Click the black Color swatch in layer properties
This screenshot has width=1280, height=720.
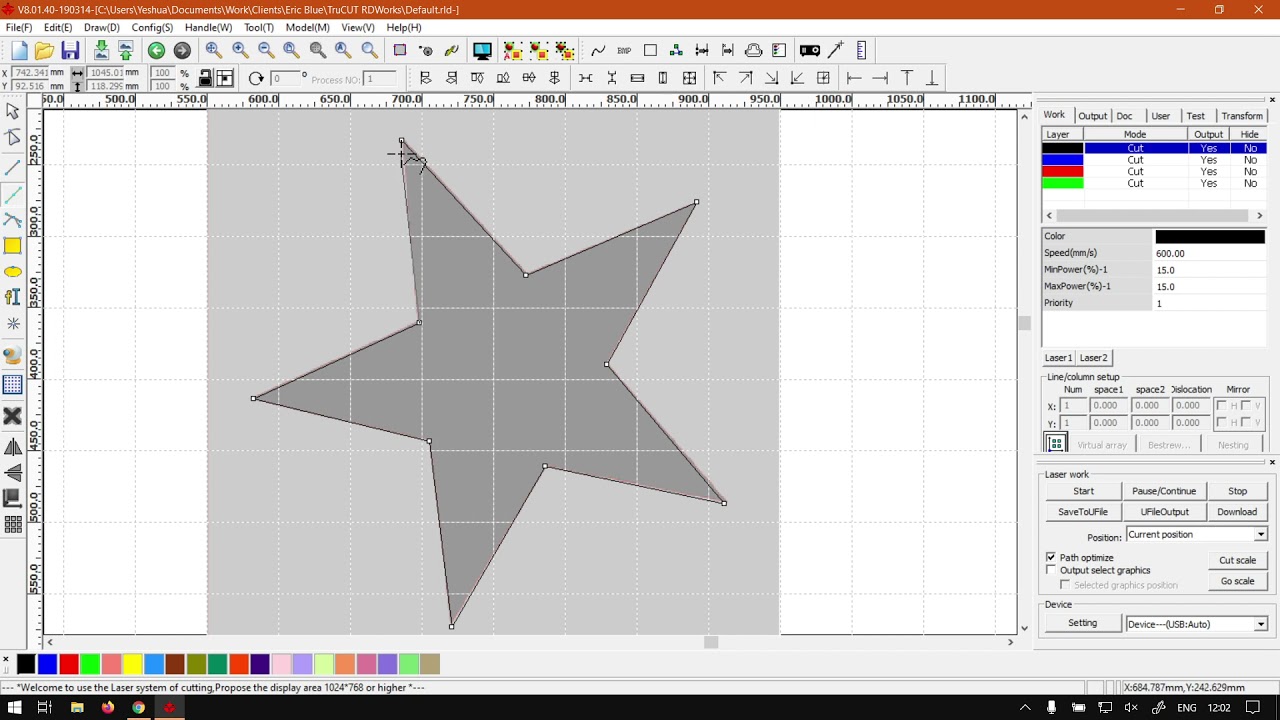coord(1210,237)
